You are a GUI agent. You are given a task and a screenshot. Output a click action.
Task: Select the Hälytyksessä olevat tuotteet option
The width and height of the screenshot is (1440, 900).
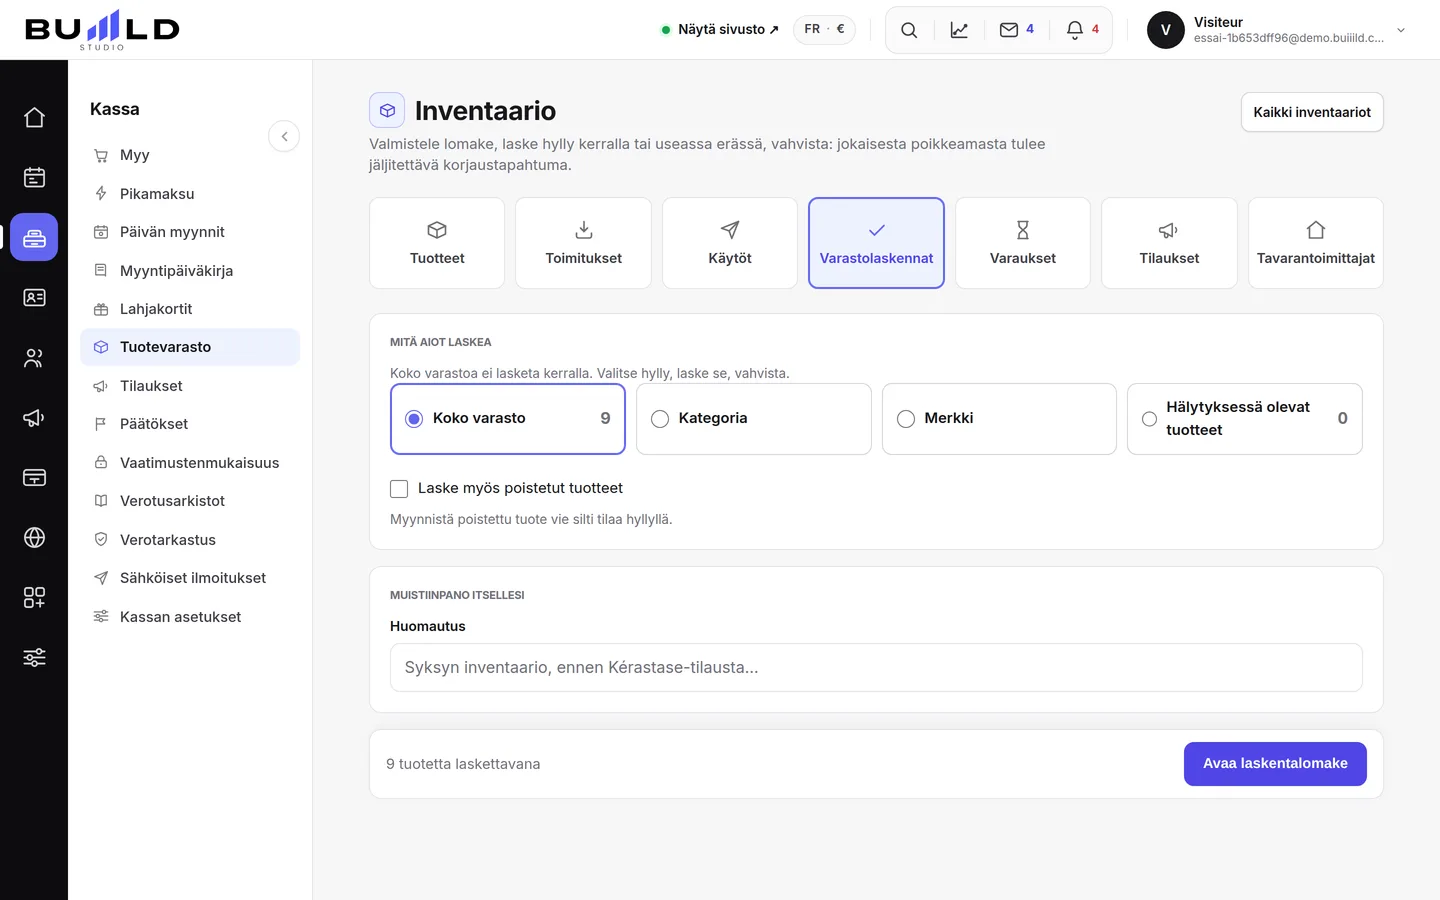point(1245,419)
